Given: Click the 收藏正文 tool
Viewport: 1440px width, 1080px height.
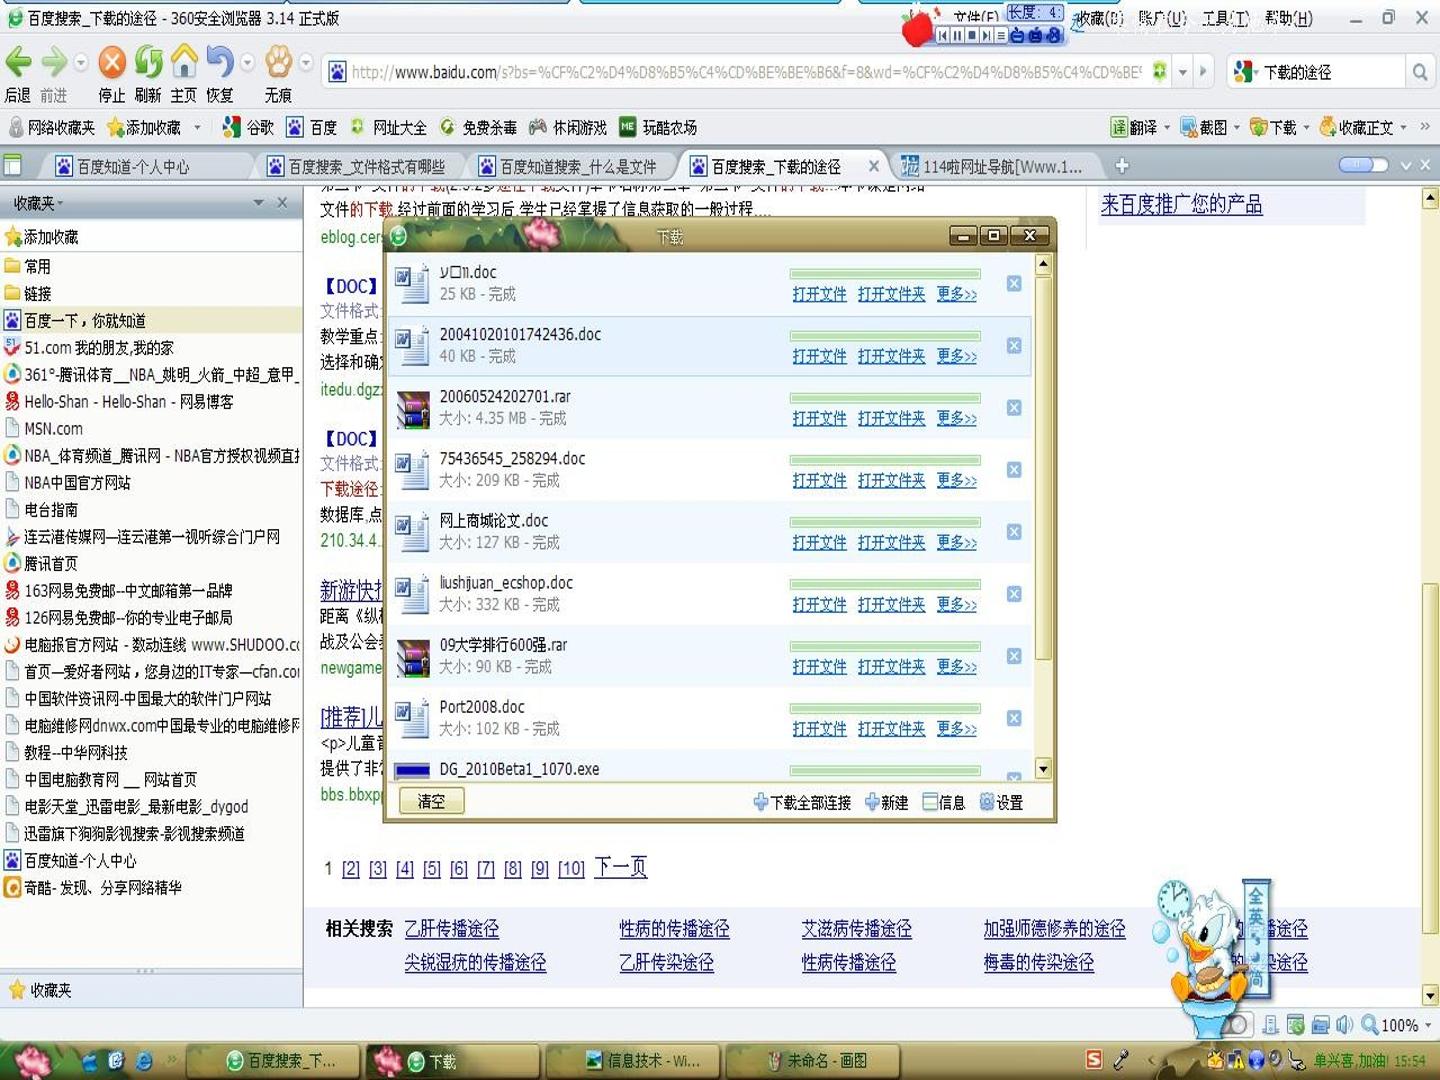Looking at the screenshot, I should [1357, 127].
